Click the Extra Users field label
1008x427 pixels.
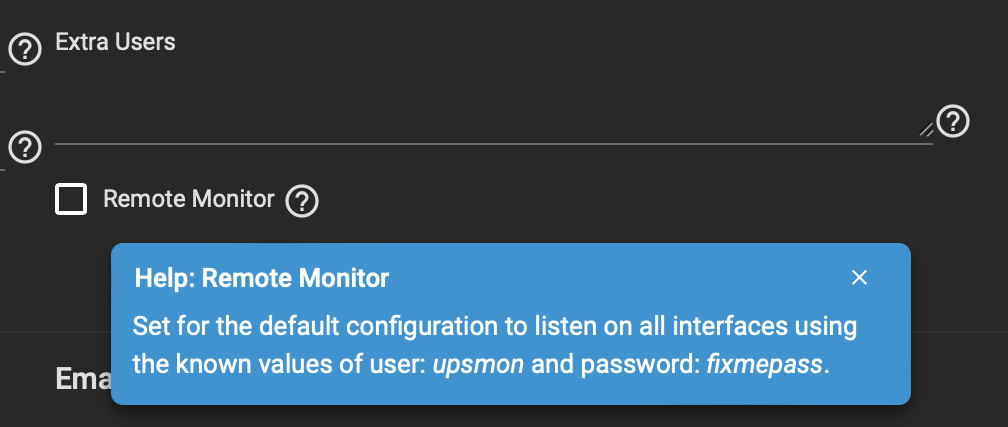(115, 42)
